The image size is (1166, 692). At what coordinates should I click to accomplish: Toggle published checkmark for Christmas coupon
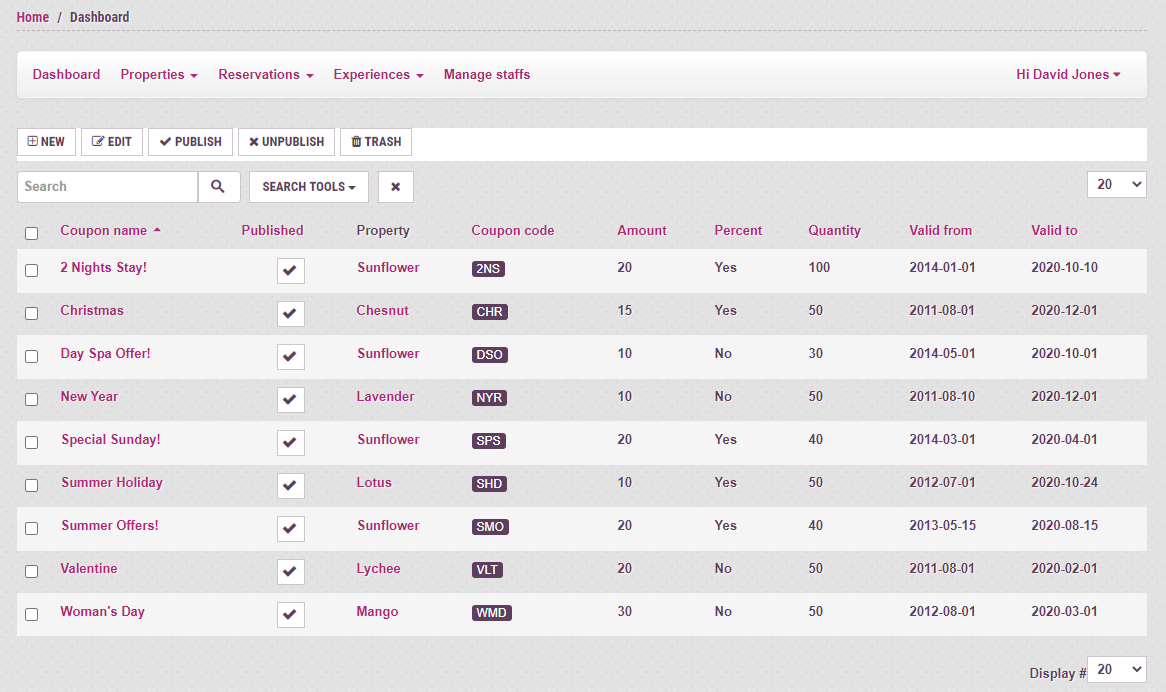(x=290, y=314)
